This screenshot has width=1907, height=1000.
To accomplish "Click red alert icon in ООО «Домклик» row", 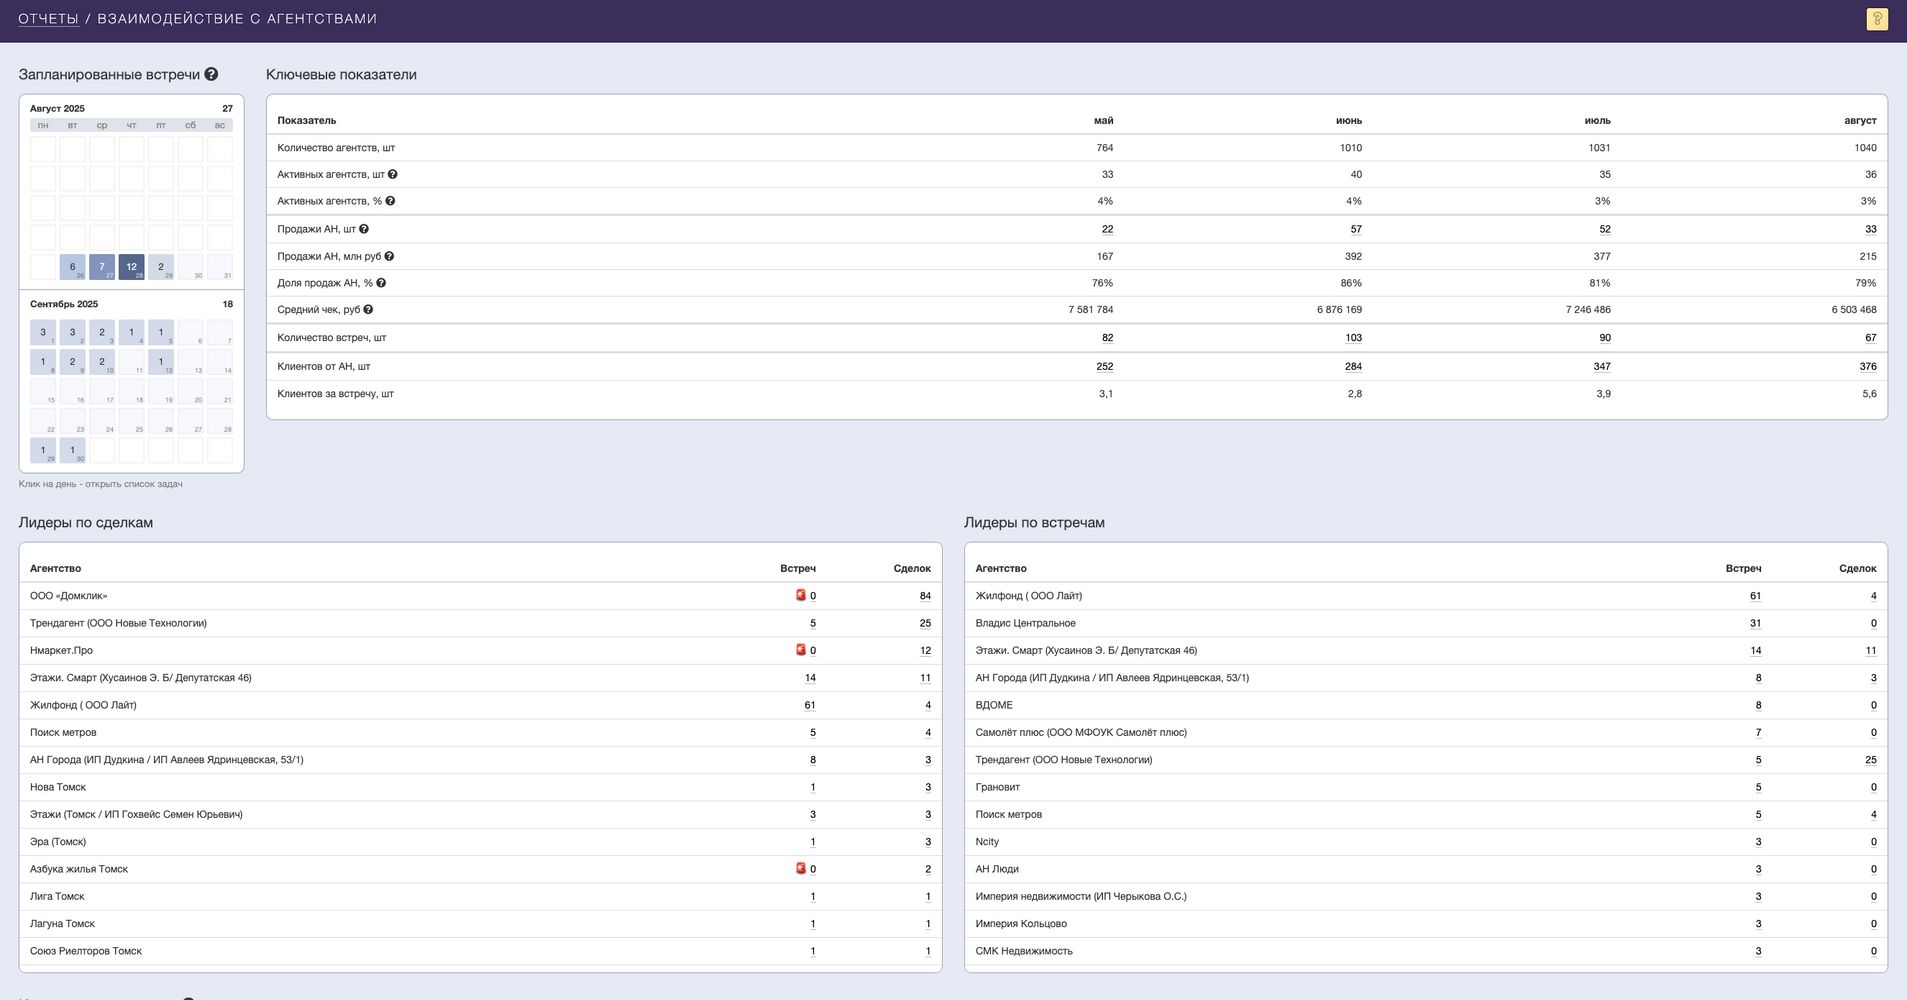I will [800, 595].
